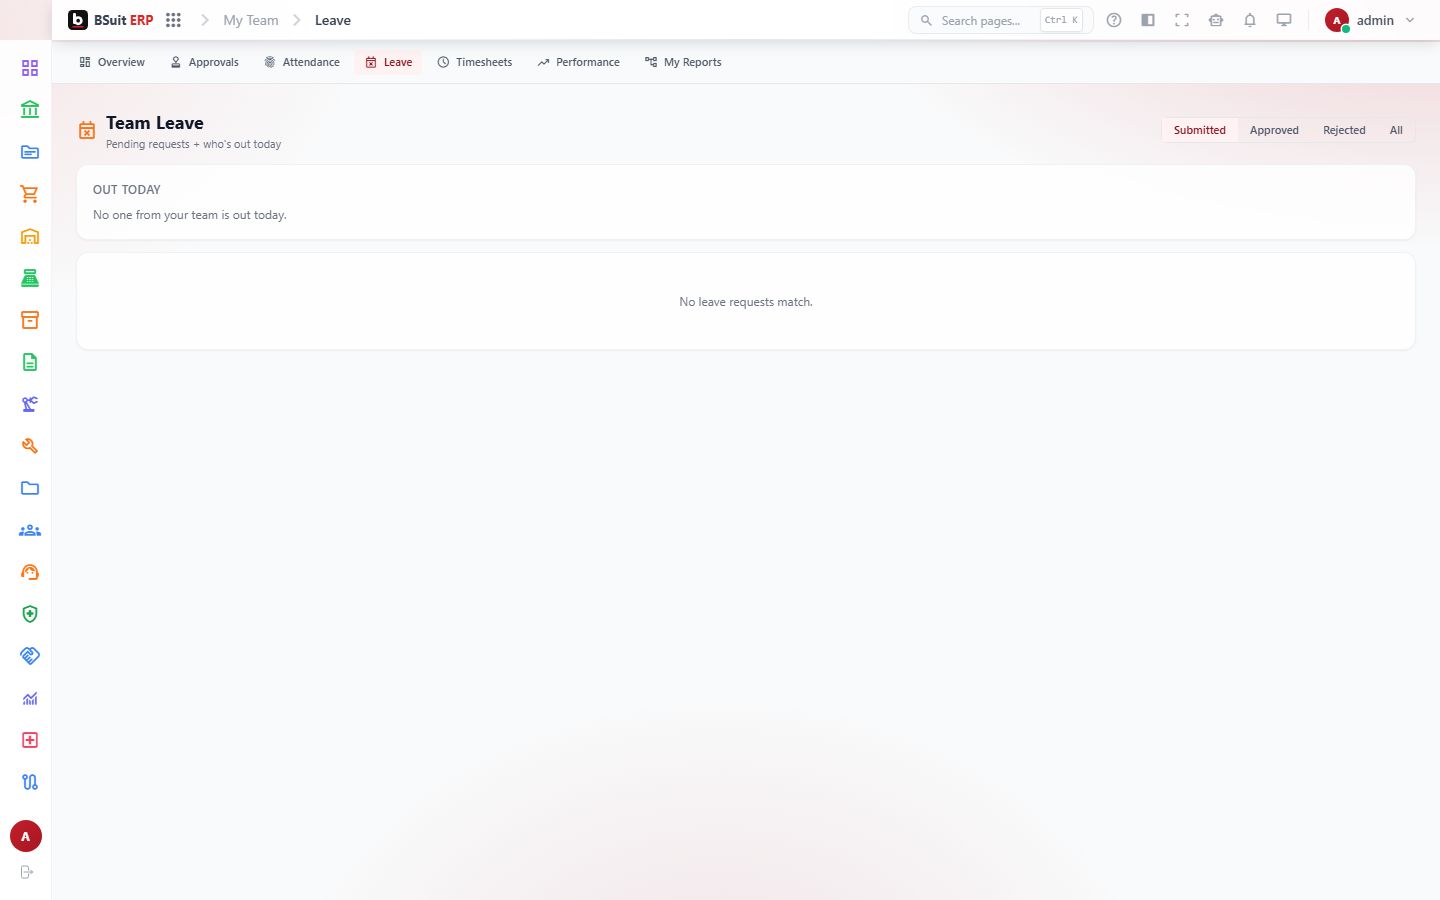Open the Timesheets tab

tap(475, 62)
